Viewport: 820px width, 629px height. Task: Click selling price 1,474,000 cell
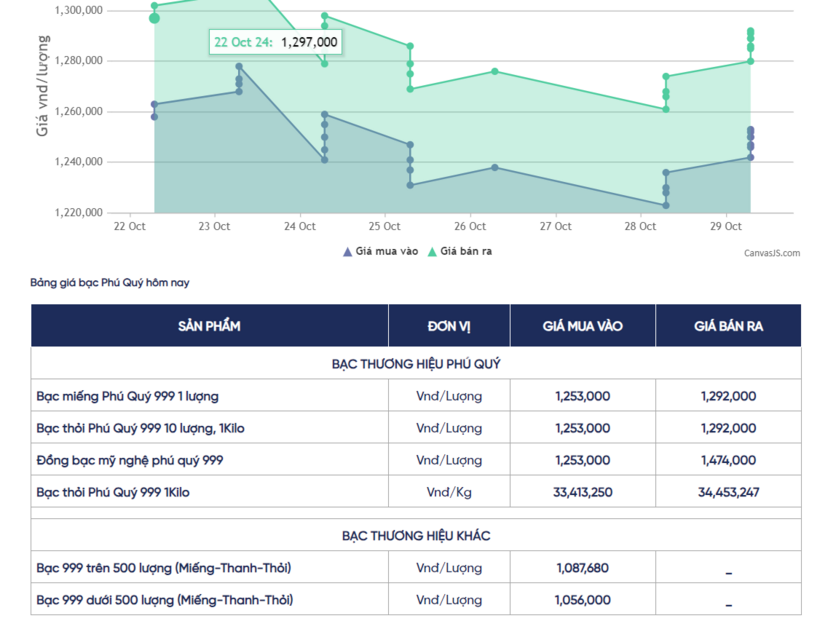728,460
